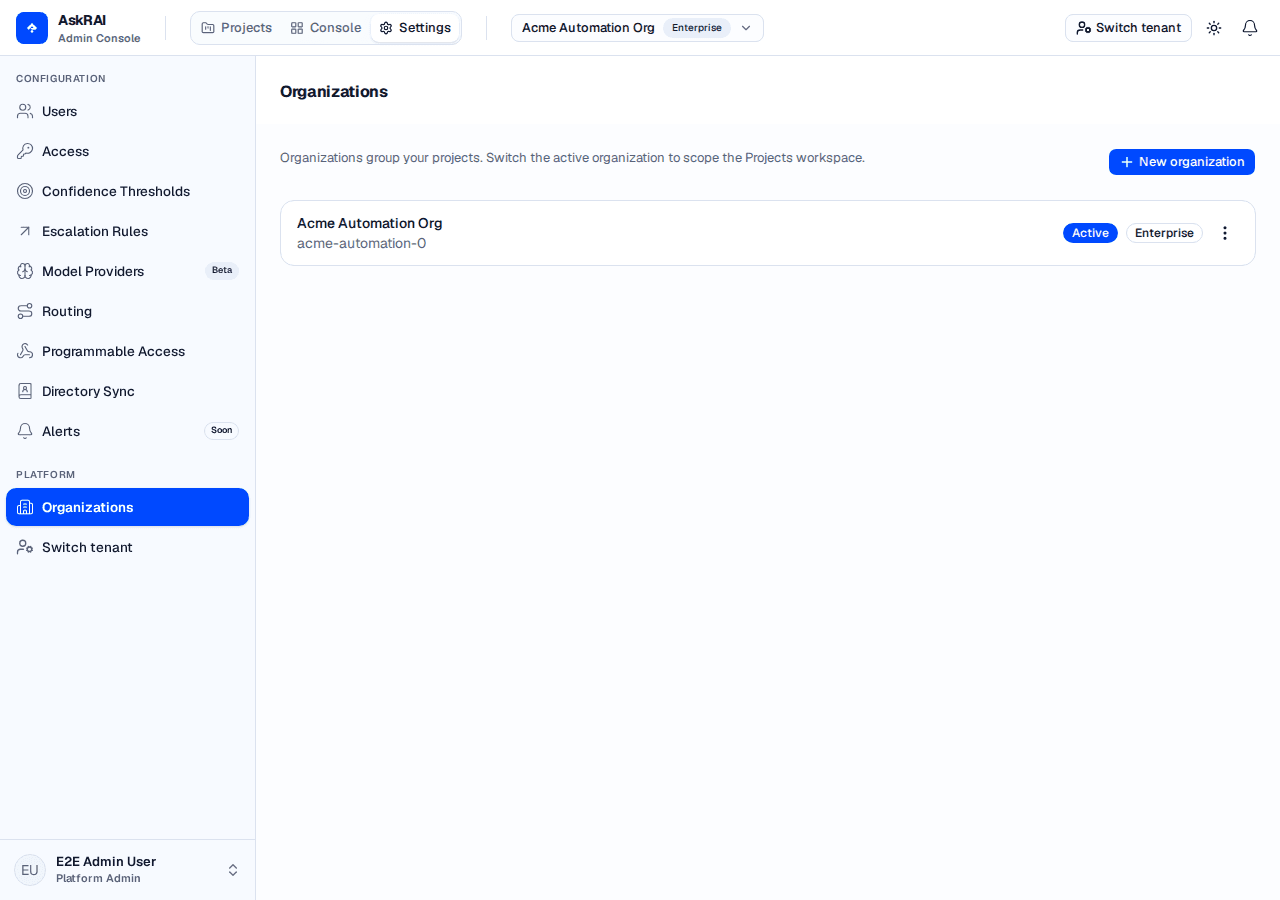Go to Access settings
1280x900 pixels.
click(x=127, y=151)
